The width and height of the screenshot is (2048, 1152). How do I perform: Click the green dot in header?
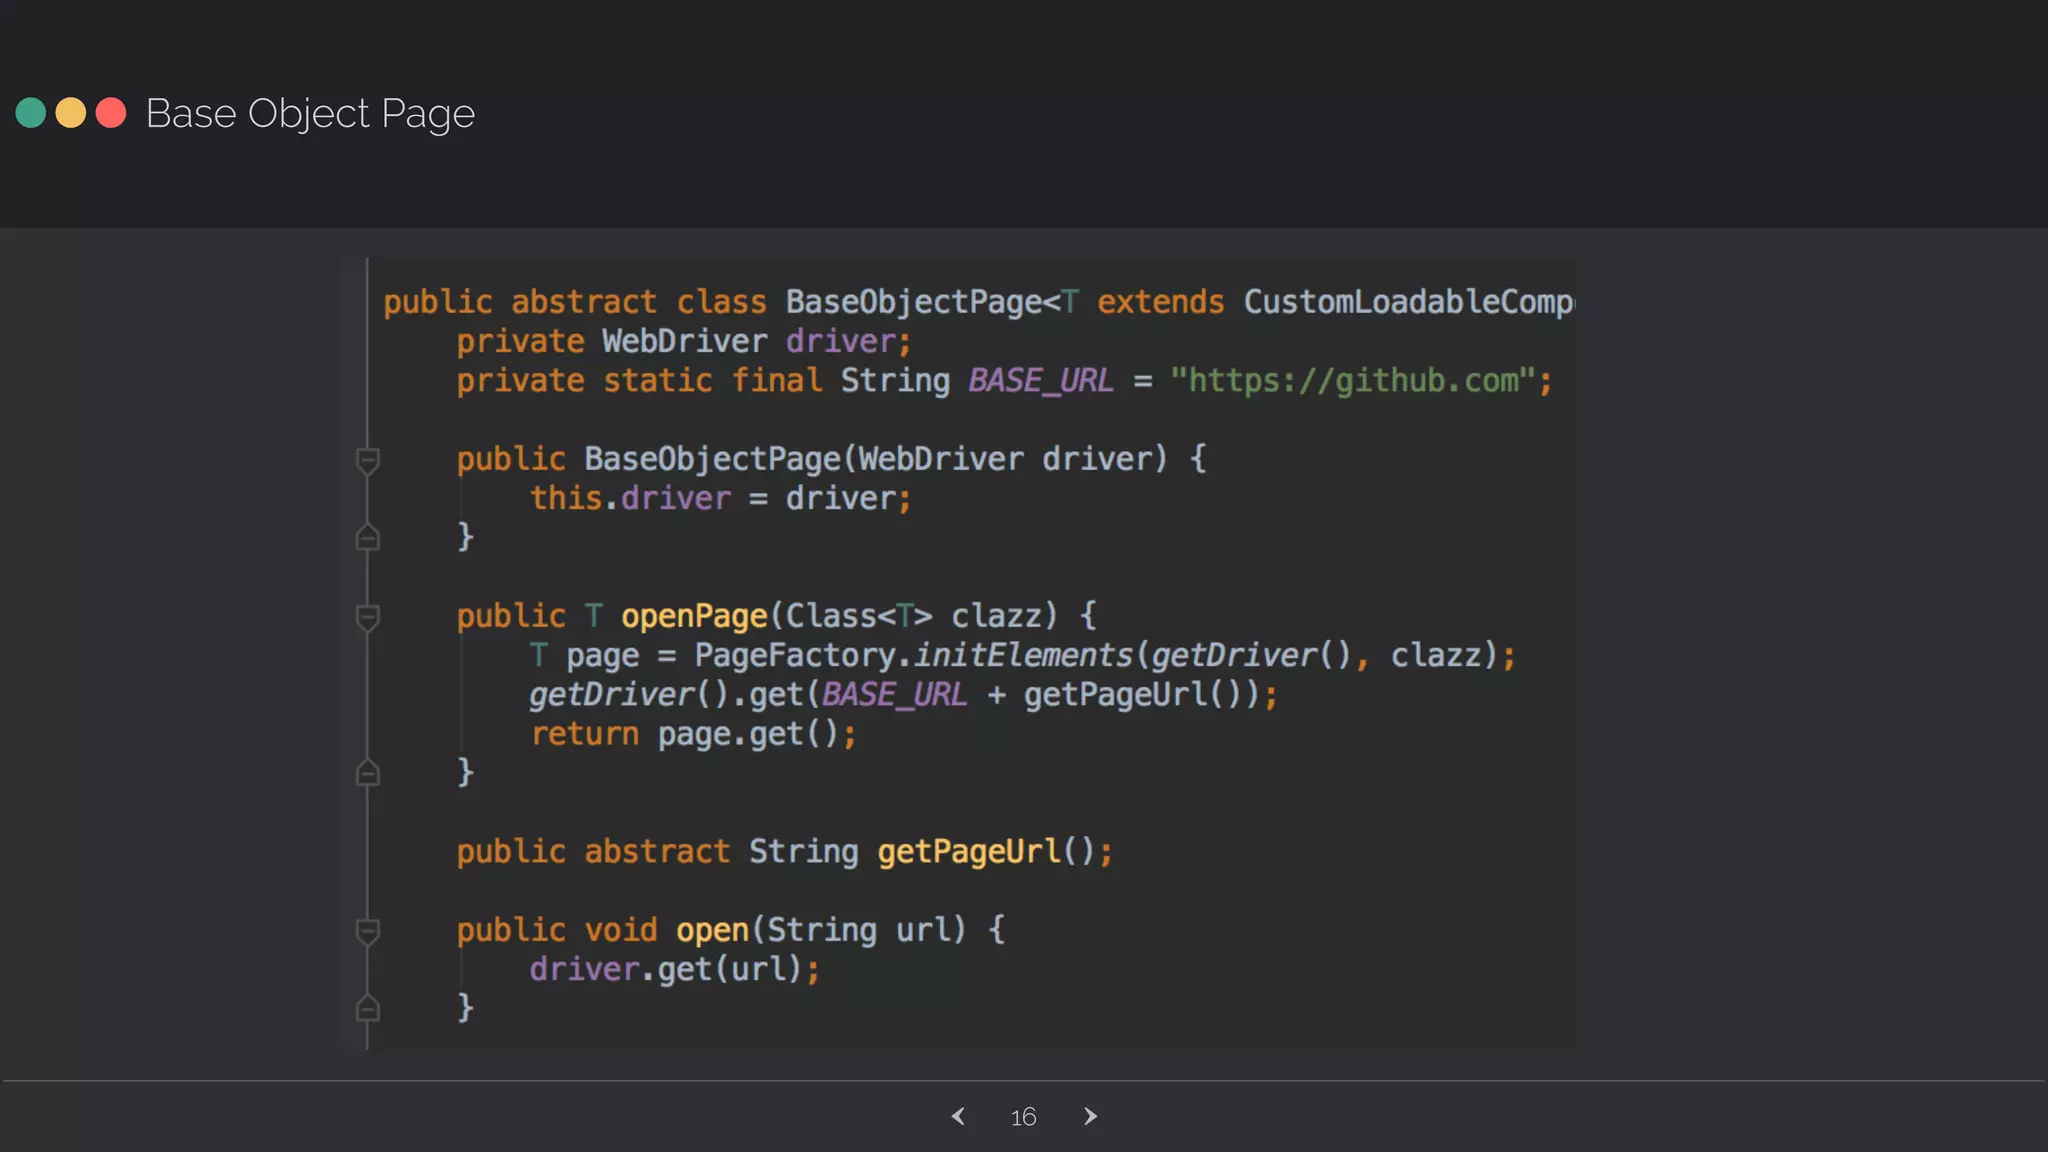pos(31,113)
